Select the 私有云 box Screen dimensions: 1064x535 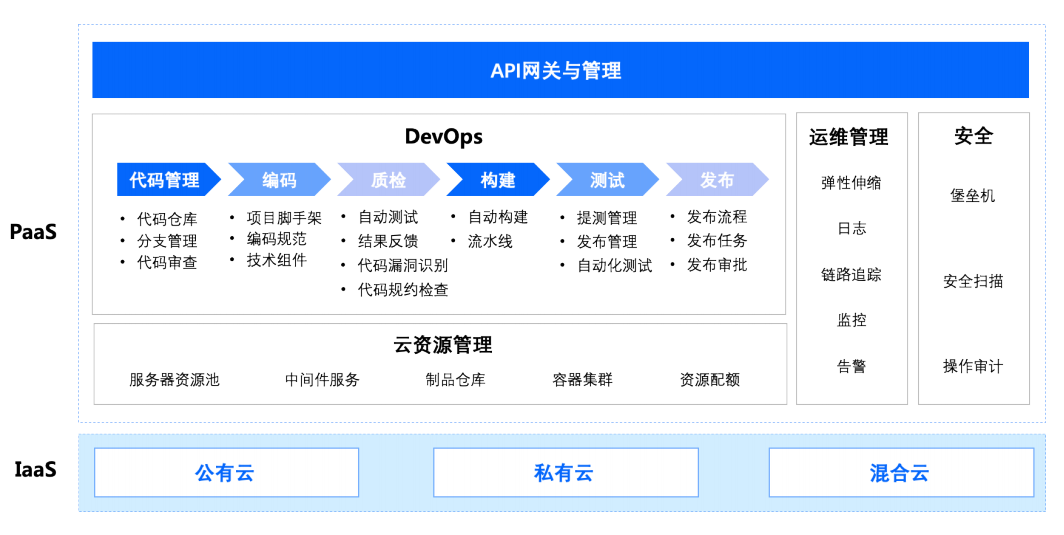[x=565, y=473]
